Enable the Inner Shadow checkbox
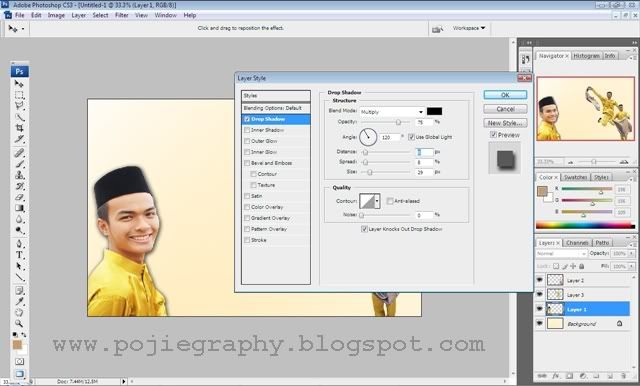 pos(247,130)
